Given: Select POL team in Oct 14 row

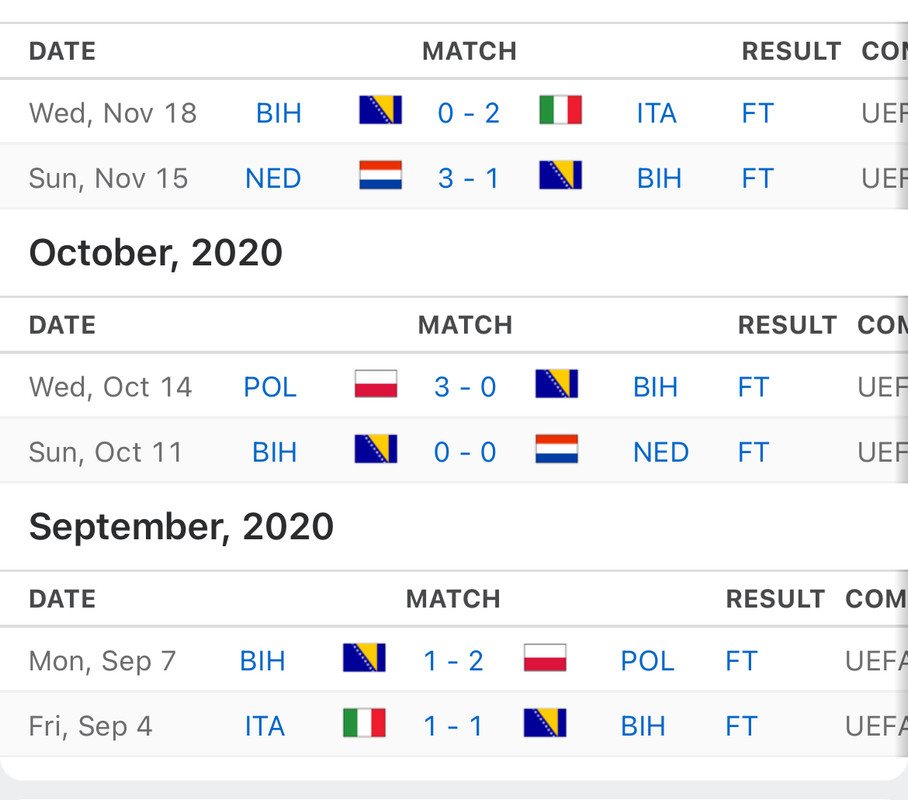Looking at the screenshot, I should pos(270,387).
